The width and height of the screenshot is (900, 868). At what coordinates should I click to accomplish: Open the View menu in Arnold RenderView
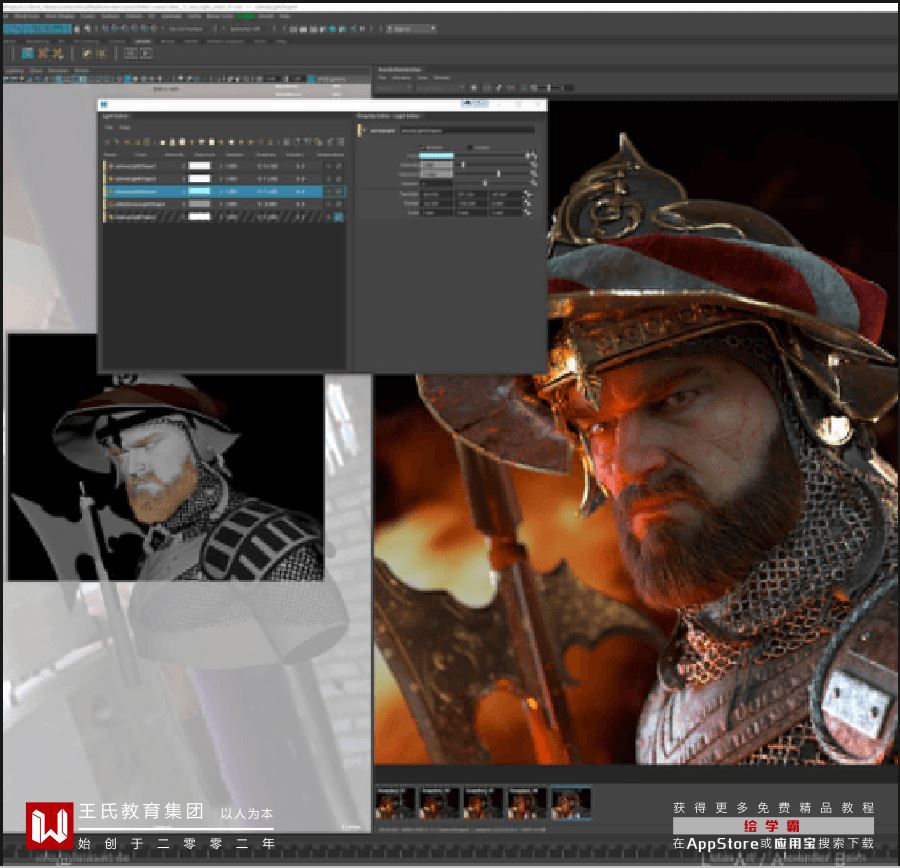coord(422,78)
